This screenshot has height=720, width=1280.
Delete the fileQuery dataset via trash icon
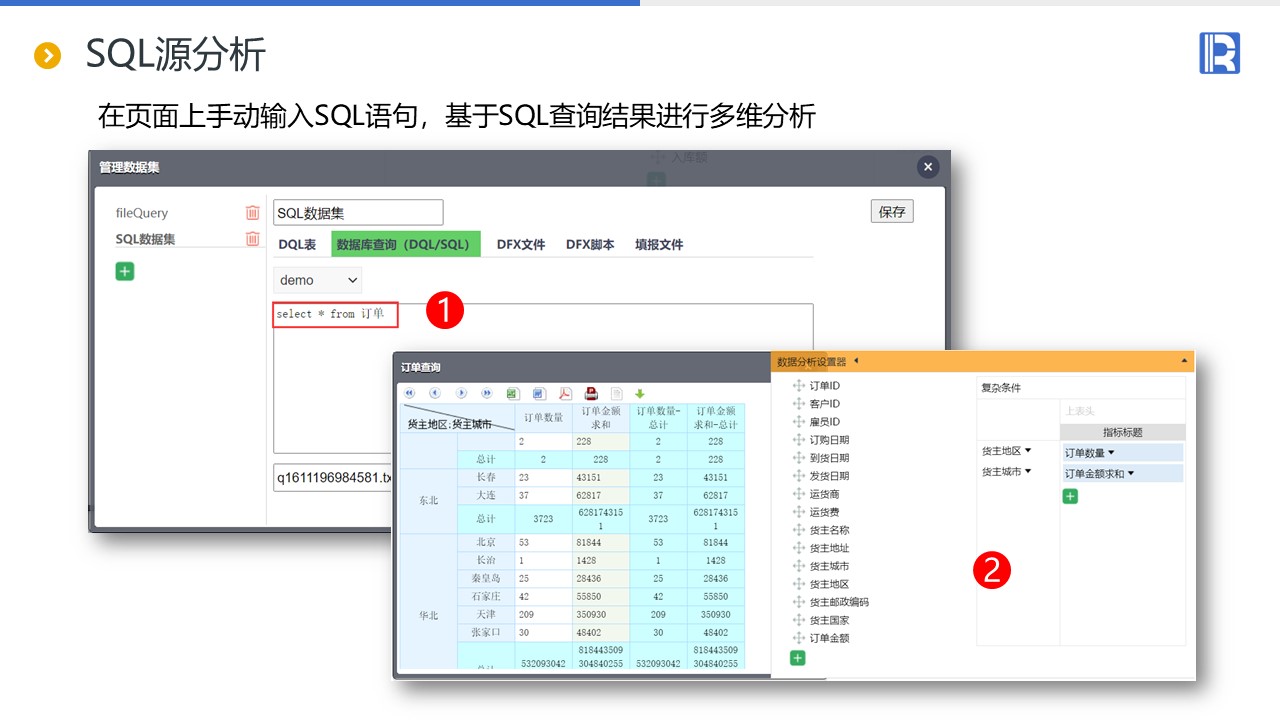click(x=252, y=213)
